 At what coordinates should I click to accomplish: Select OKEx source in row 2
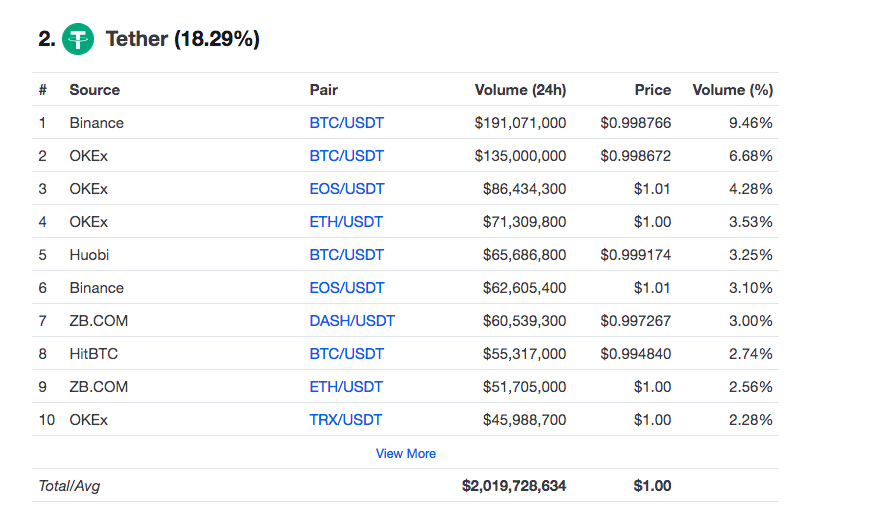click(x=88, y=156)
